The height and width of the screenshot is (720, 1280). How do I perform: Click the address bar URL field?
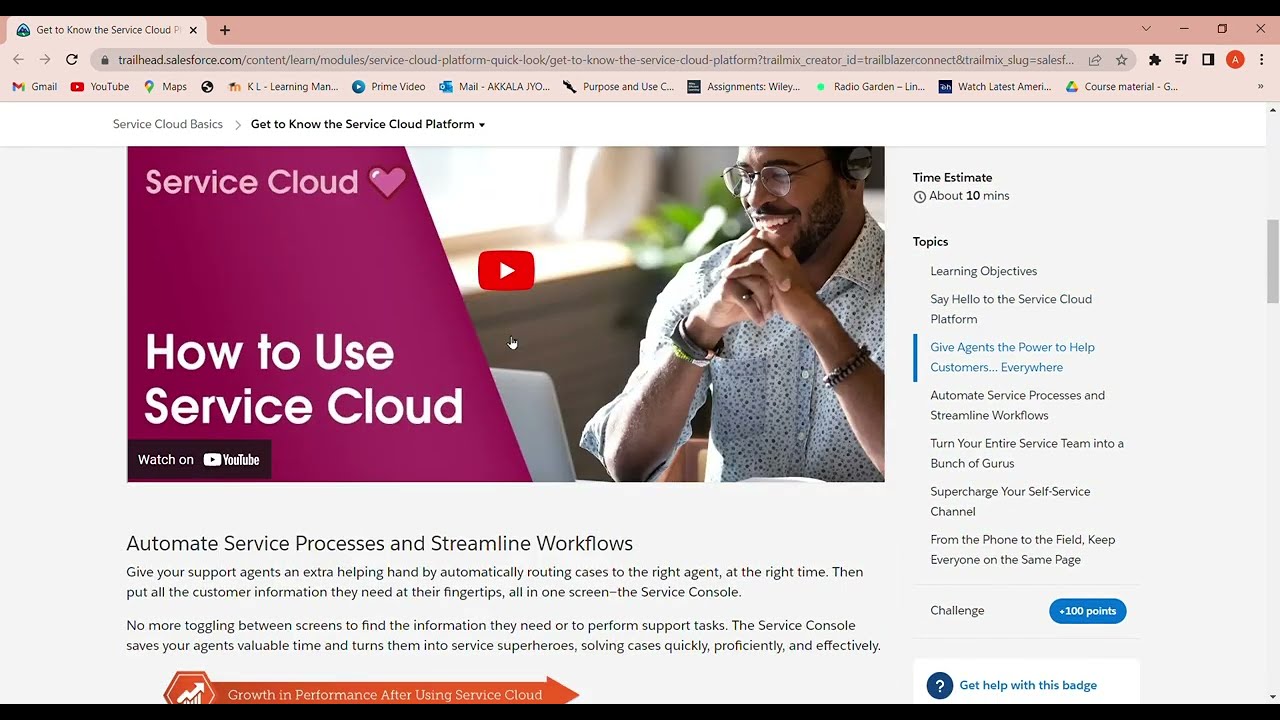coord(595,60)
